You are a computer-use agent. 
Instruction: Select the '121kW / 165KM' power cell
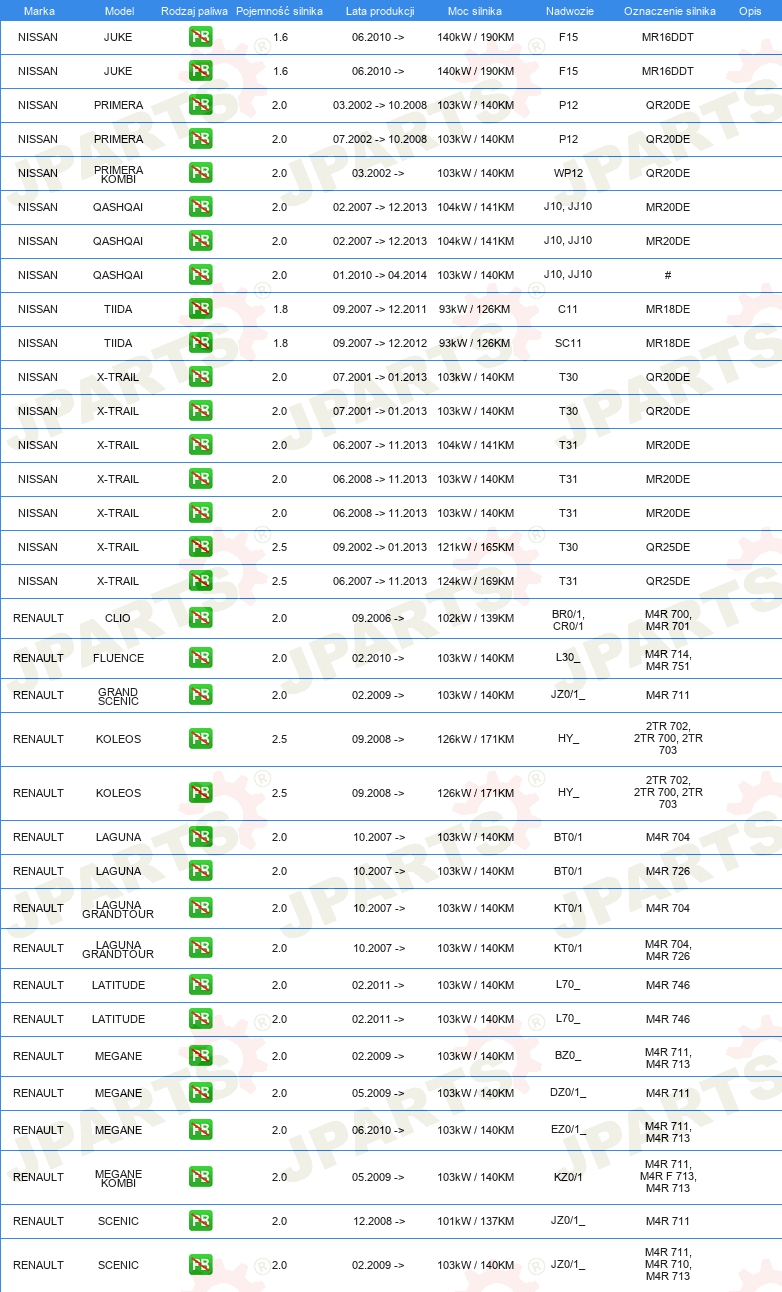[x=476, y=547]
